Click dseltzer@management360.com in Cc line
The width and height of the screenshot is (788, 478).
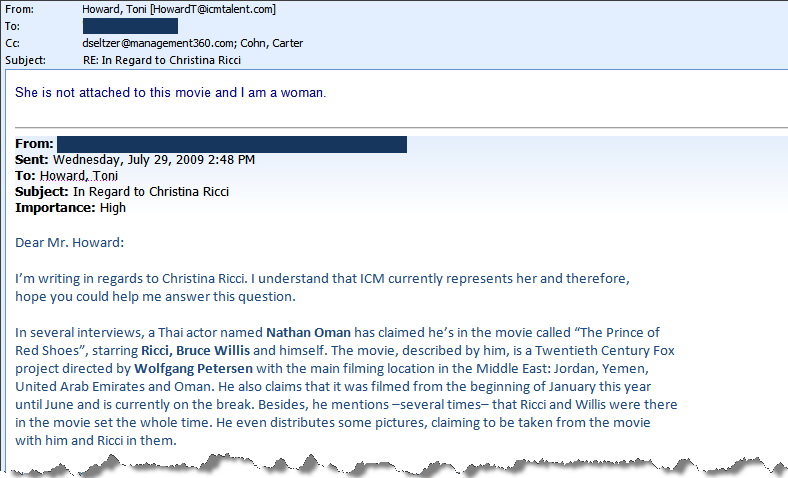click(159, 43)
